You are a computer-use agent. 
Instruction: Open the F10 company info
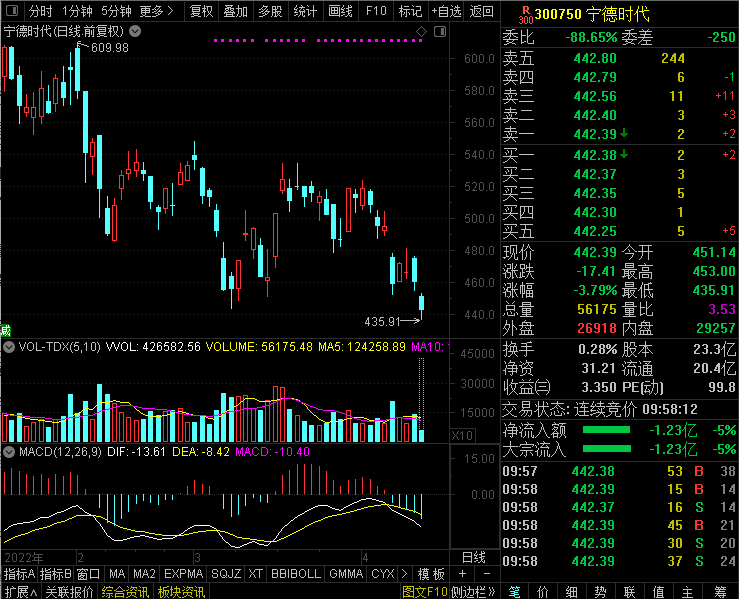coord(376,11)
